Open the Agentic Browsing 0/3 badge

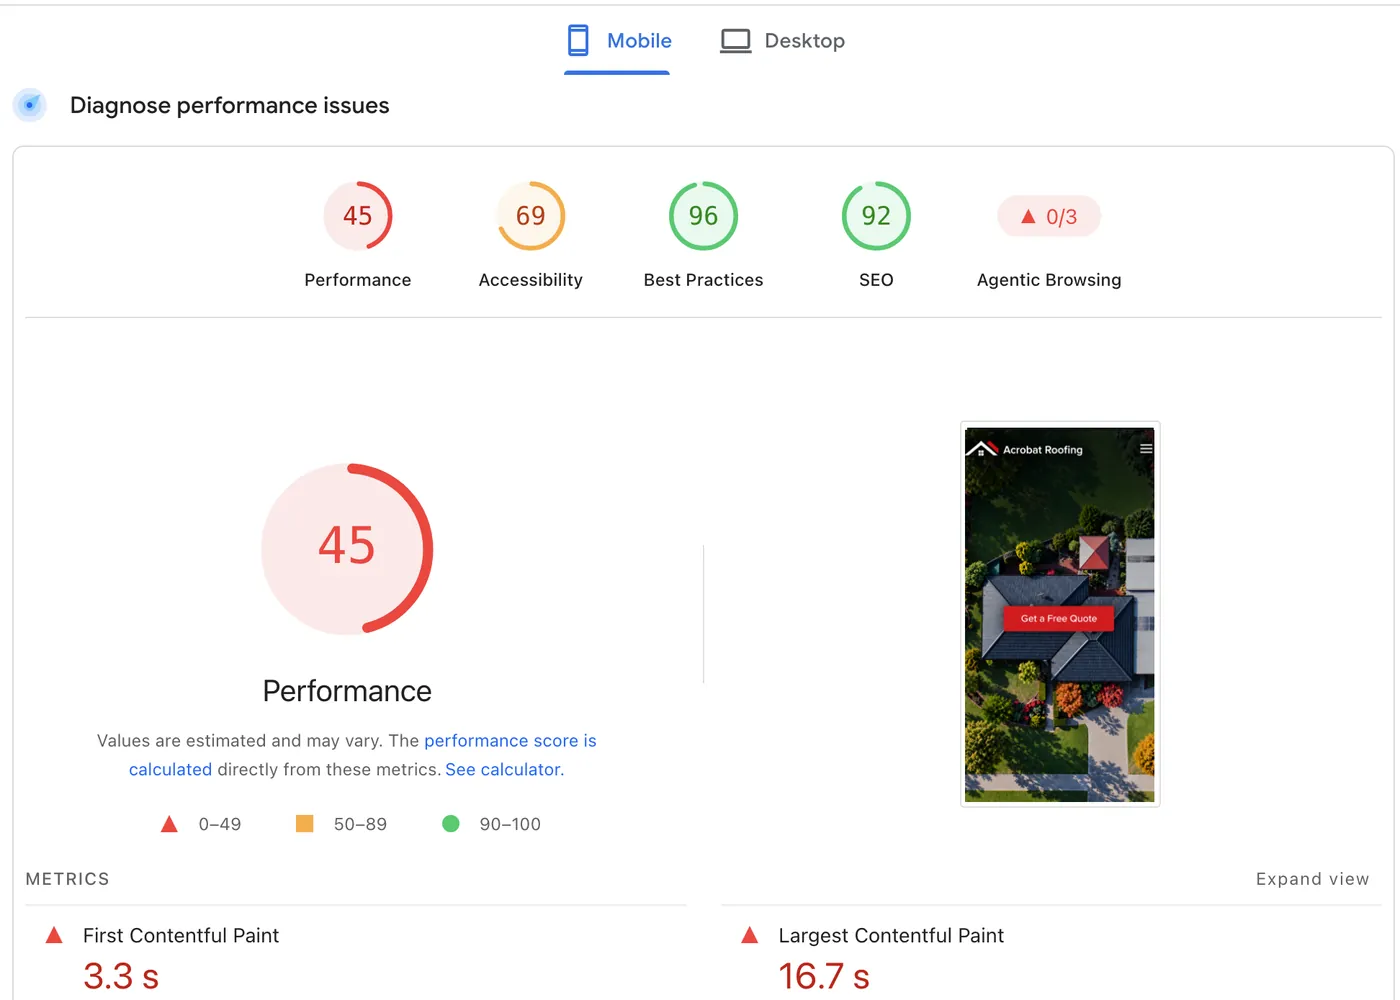(1049, 217)
